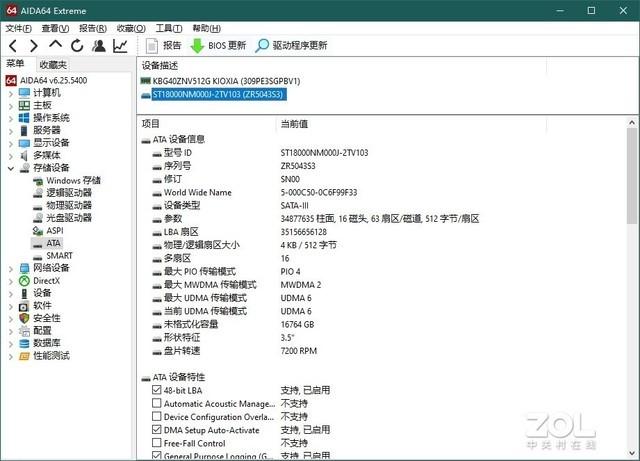The width and height of the screenshot is (640, 461).
Task: Go up one level with the up arrow
Action: [56, 45]
